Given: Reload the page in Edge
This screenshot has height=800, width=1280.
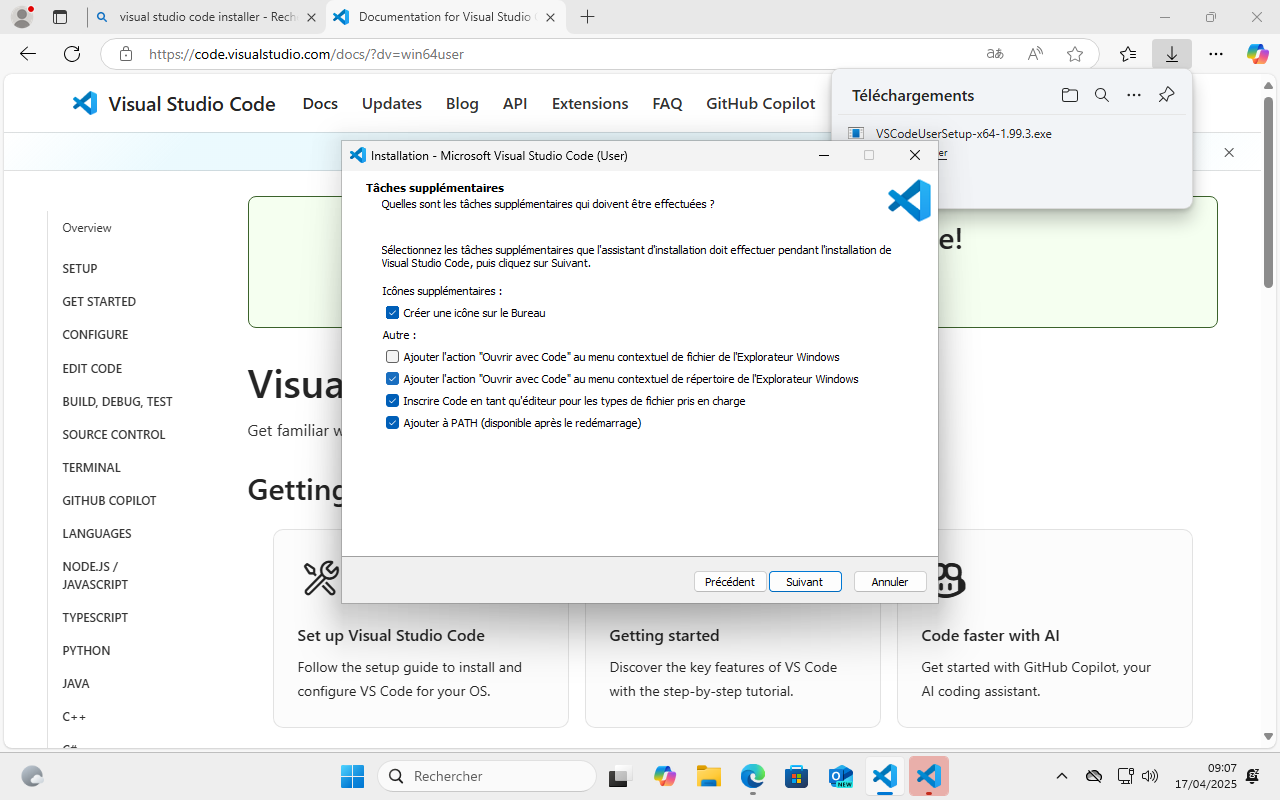Looking at the screenshot, I should tap(72, 54).
